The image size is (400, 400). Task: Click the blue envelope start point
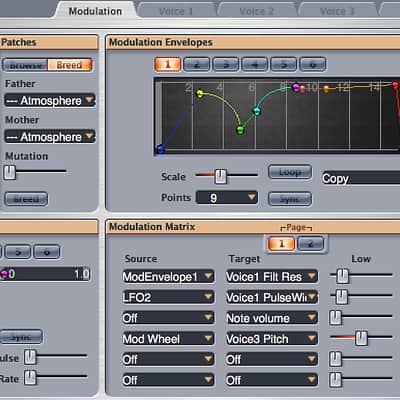pyautogui.click(x=161, y=149)
